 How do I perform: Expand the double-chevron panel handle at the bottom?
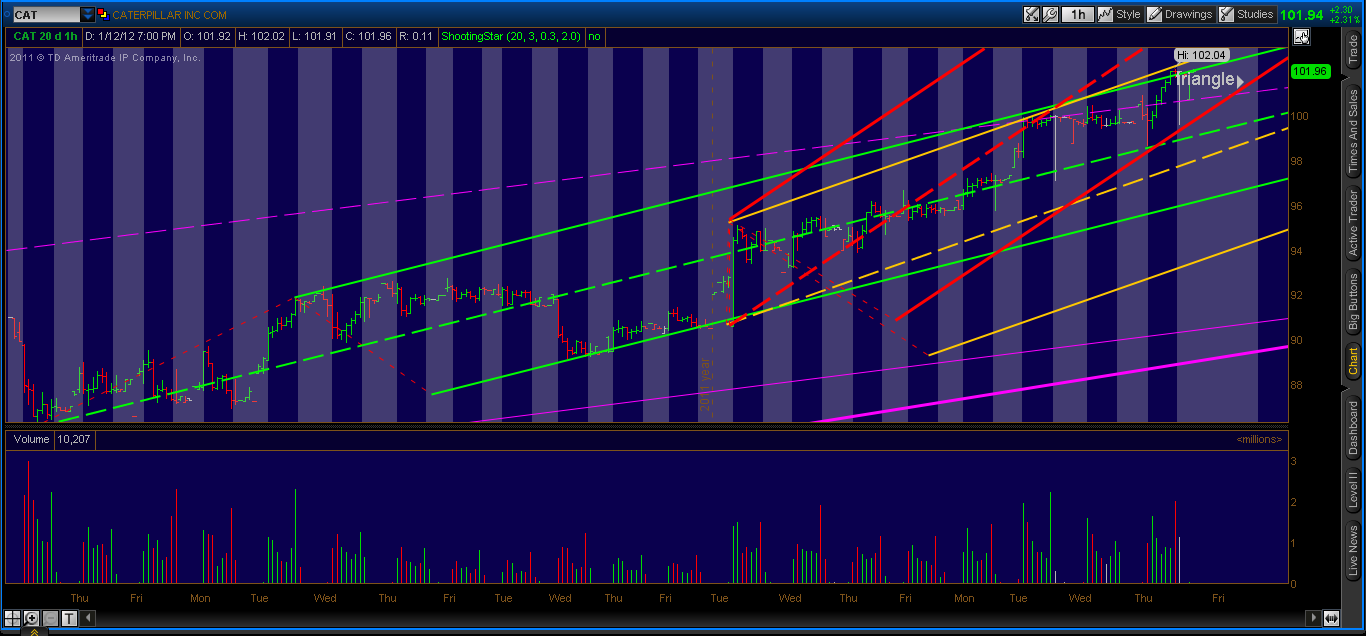(33, 631)
